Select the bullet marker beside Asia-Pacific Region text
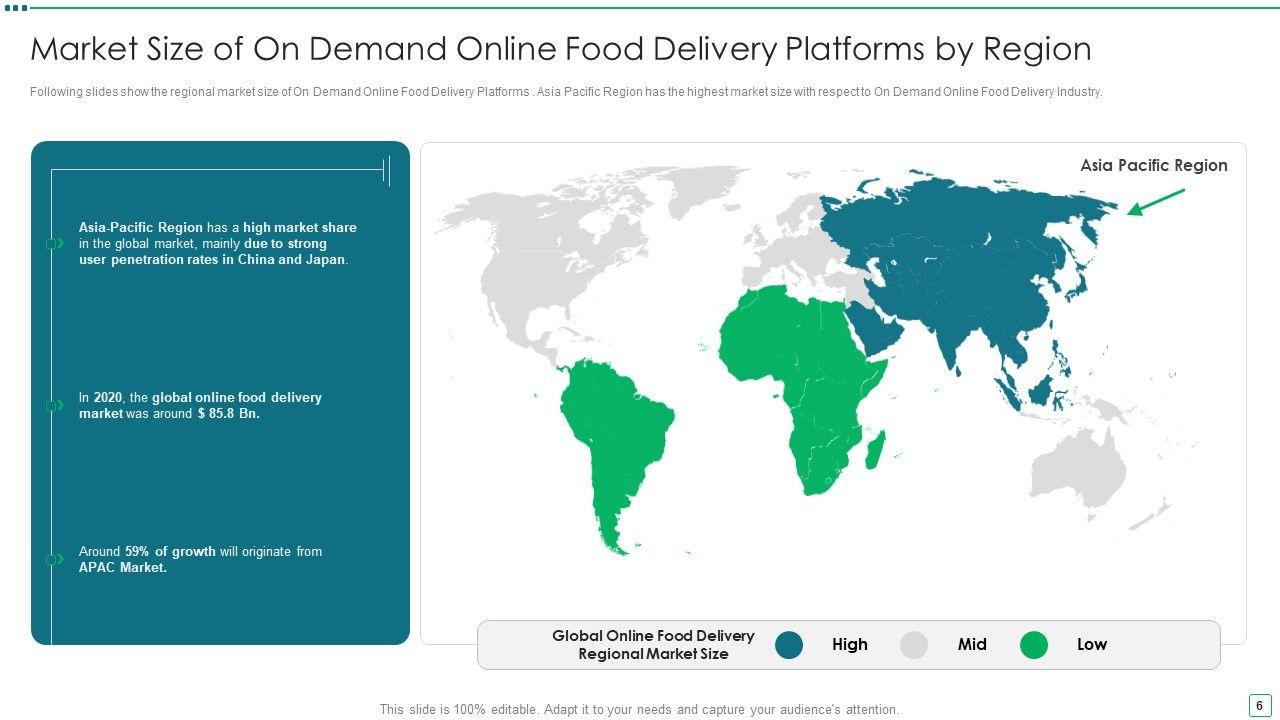The width and height of the screenshot is (1280, 720). 55,243
